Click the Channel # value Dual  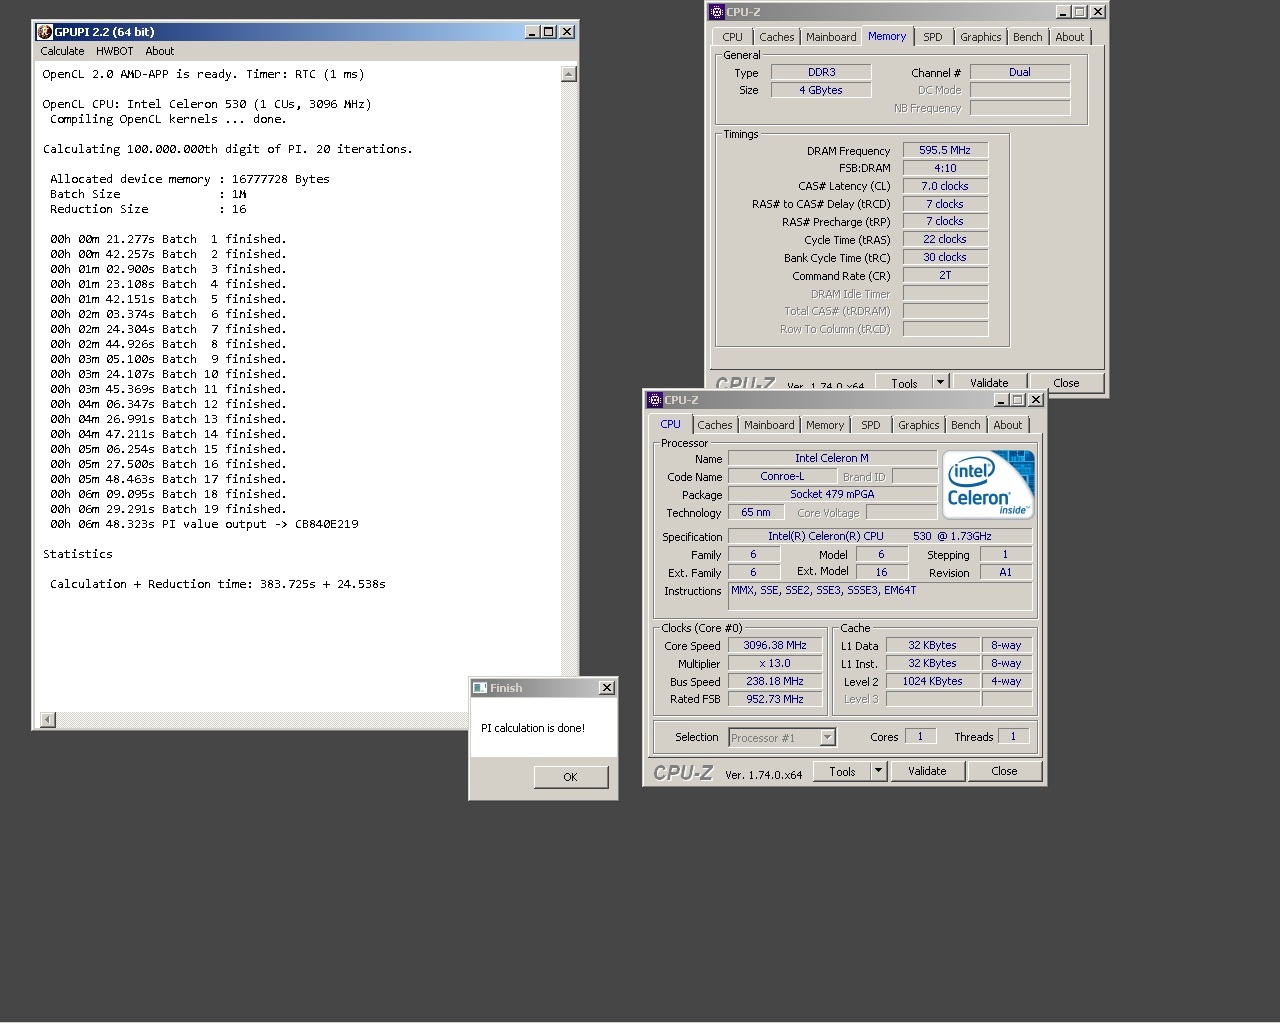(x=1020, y=72)
